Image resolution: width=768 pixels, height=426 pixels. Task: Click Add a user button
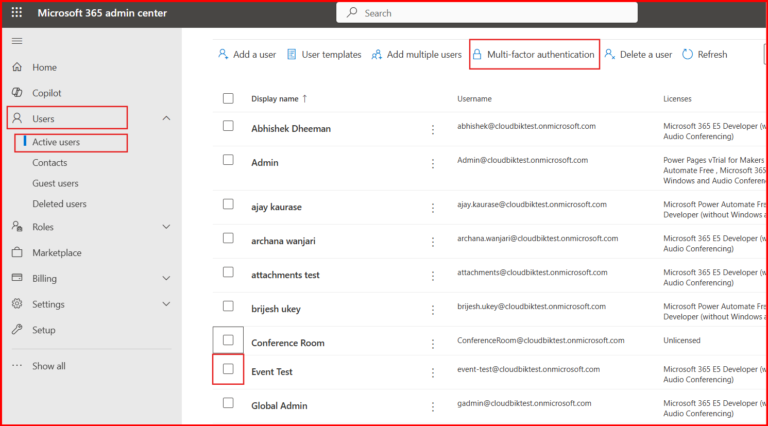coord(247,55)
